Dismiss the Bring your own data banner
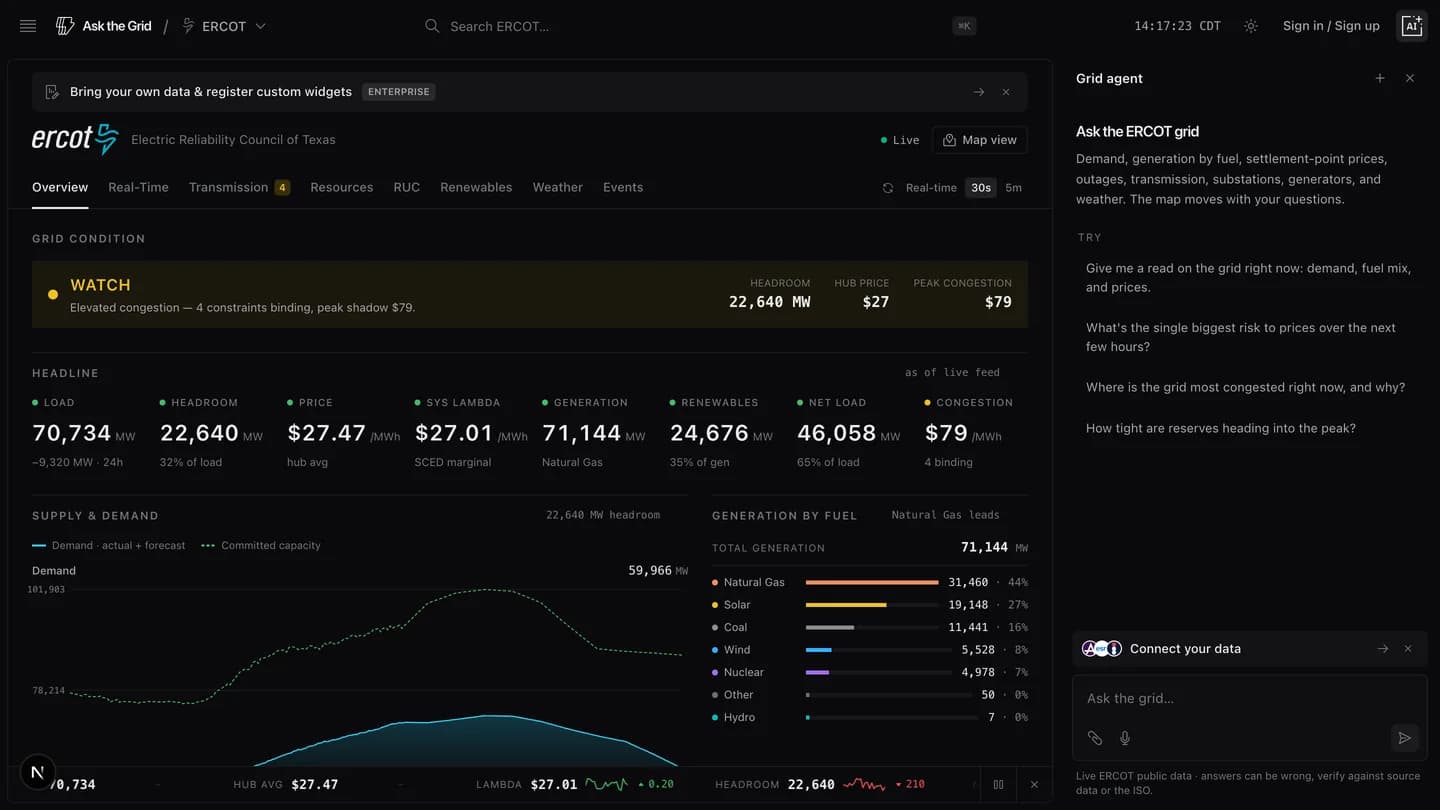This screenshot has height=810, width=1440. (x=1006, y=92)
